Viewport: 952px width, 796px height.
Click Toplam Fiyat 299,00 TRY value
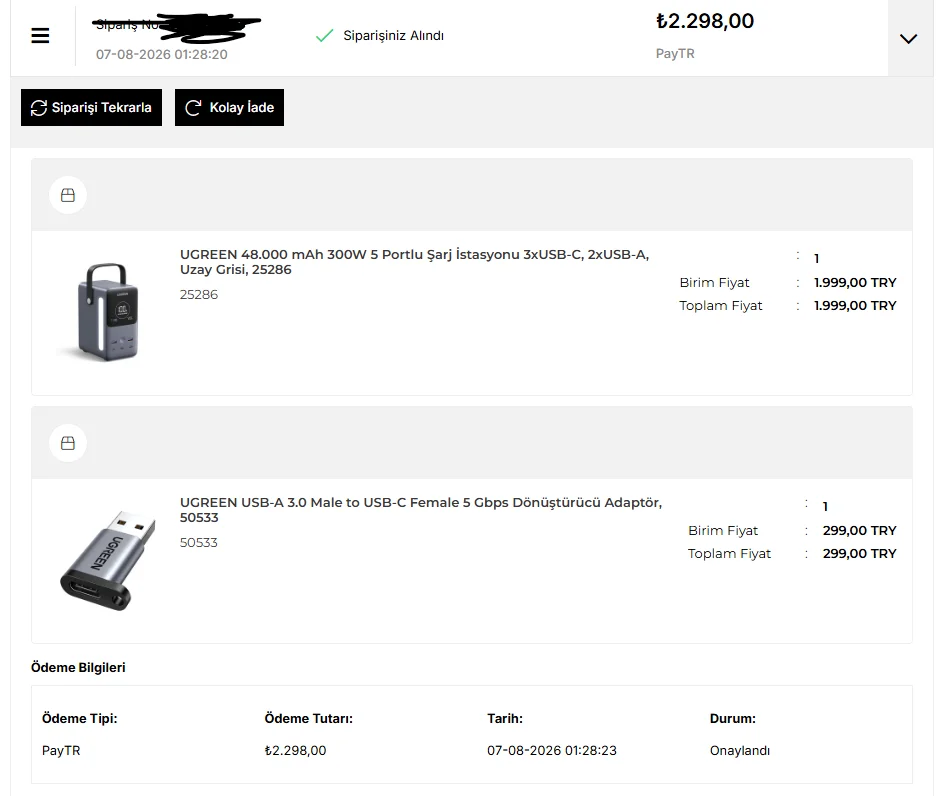[x=859, y=554]
